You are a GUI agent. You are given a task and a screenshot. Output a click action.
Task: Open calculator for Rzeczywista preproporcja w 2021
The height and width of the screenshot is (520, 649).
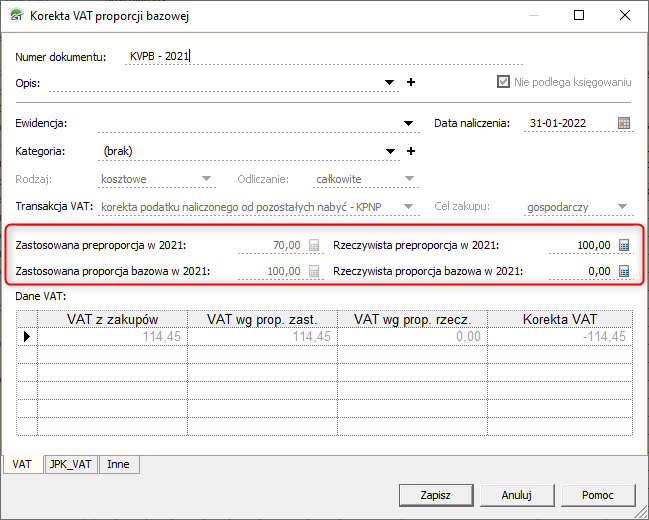(624, 245)
